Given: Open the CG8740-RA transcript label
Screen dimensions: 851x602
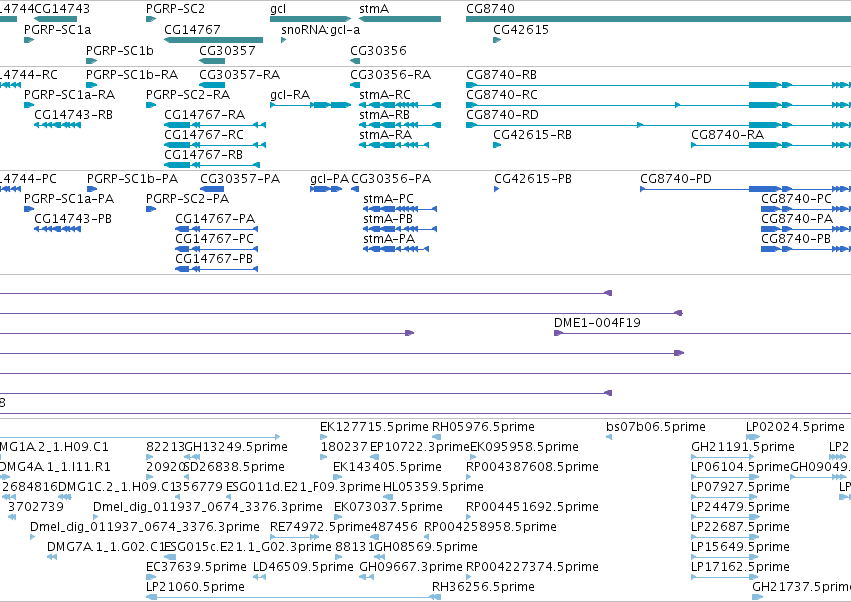Looking at the screenshot, I should pyautogui.click(x=727, y=135).
